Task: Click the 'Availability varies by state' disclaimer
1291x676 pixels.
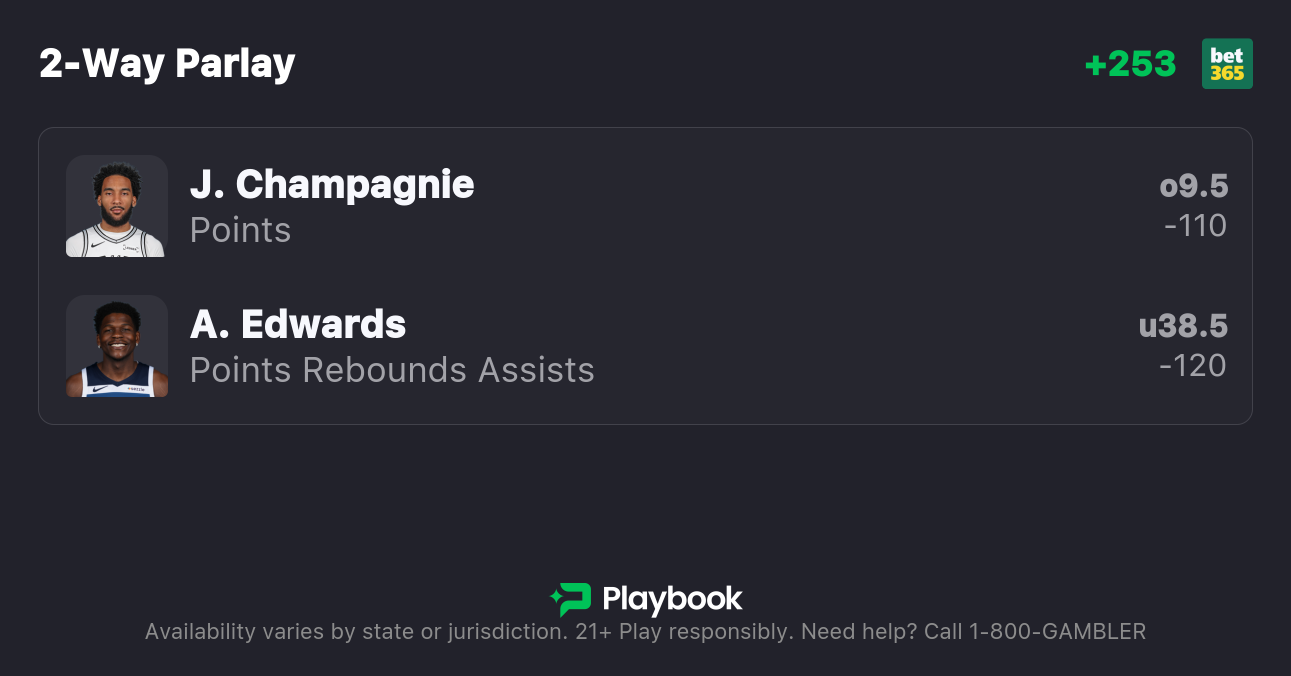Action: point(355,632)
